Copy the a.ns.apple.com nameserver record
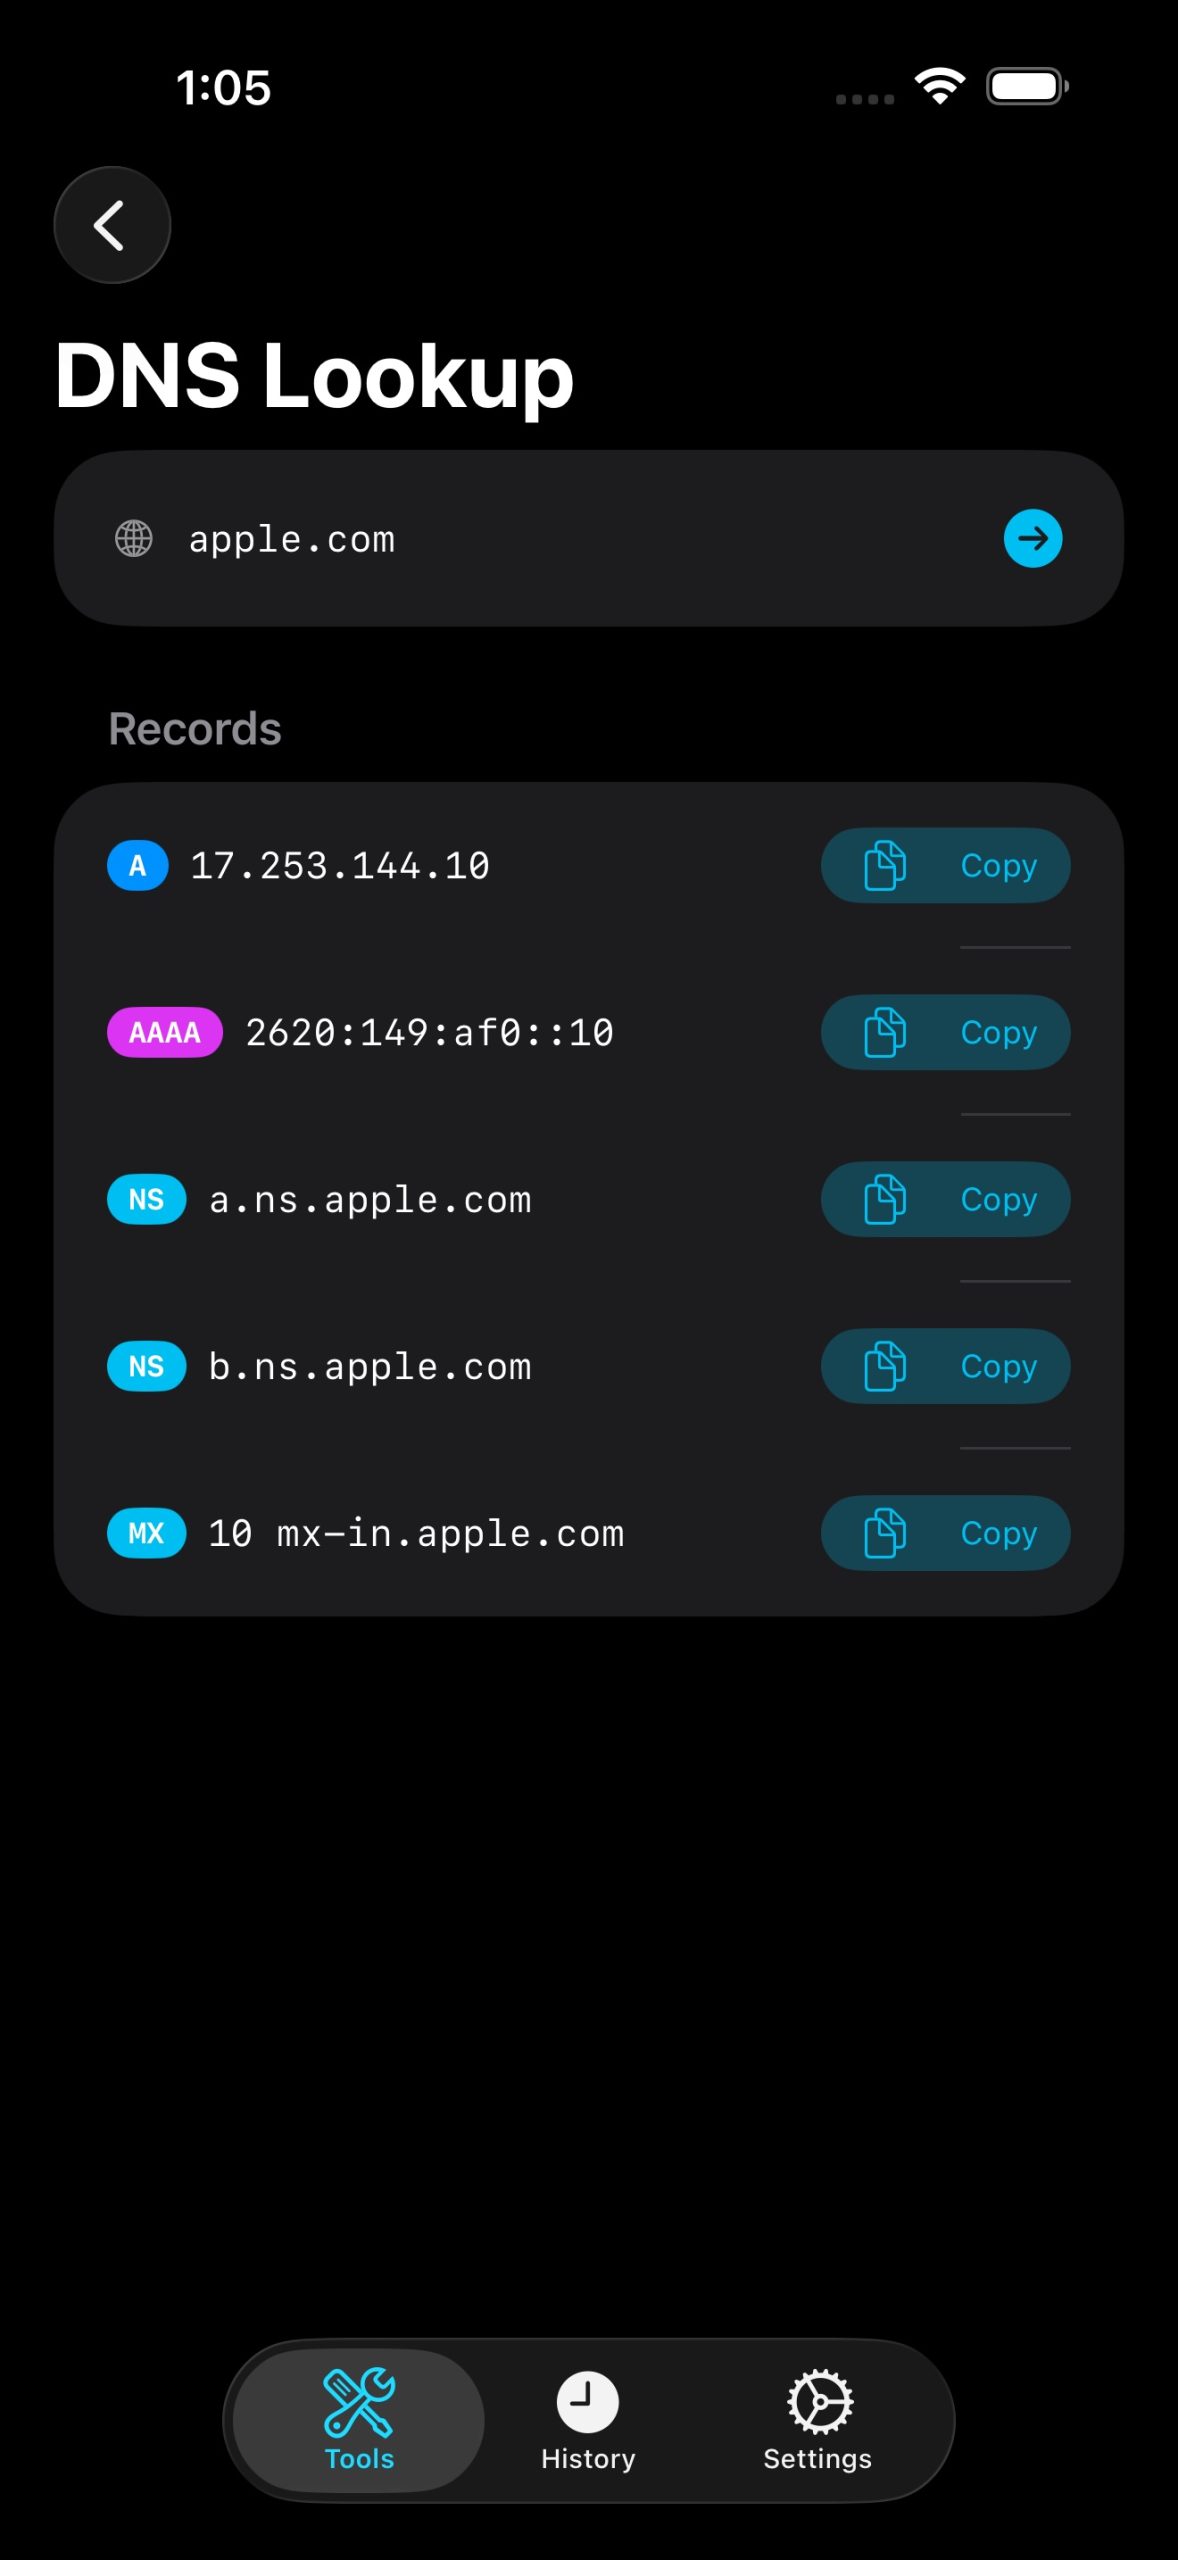This screenshot has height=2560, width=1178. [x=945, y=1199]
